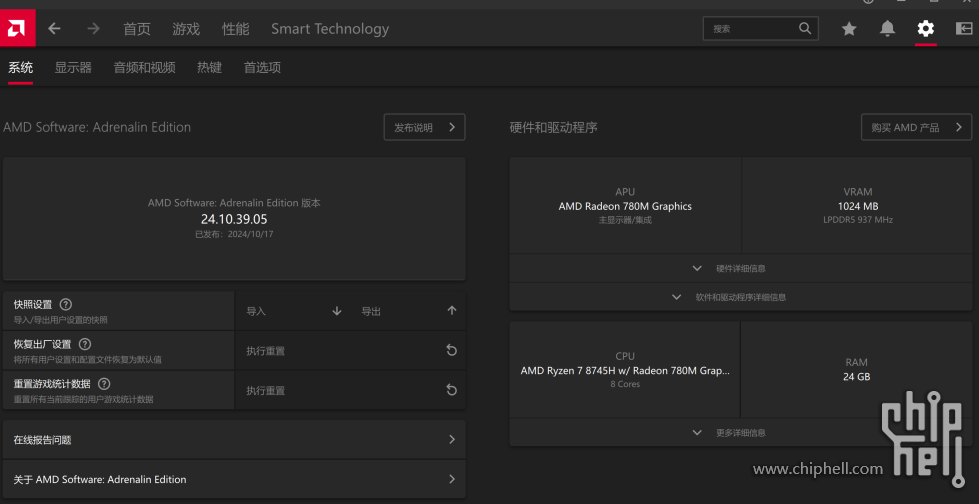
Task: Click the reset icon for 重置游戏统计数据
Action: (x=451, y=390)
